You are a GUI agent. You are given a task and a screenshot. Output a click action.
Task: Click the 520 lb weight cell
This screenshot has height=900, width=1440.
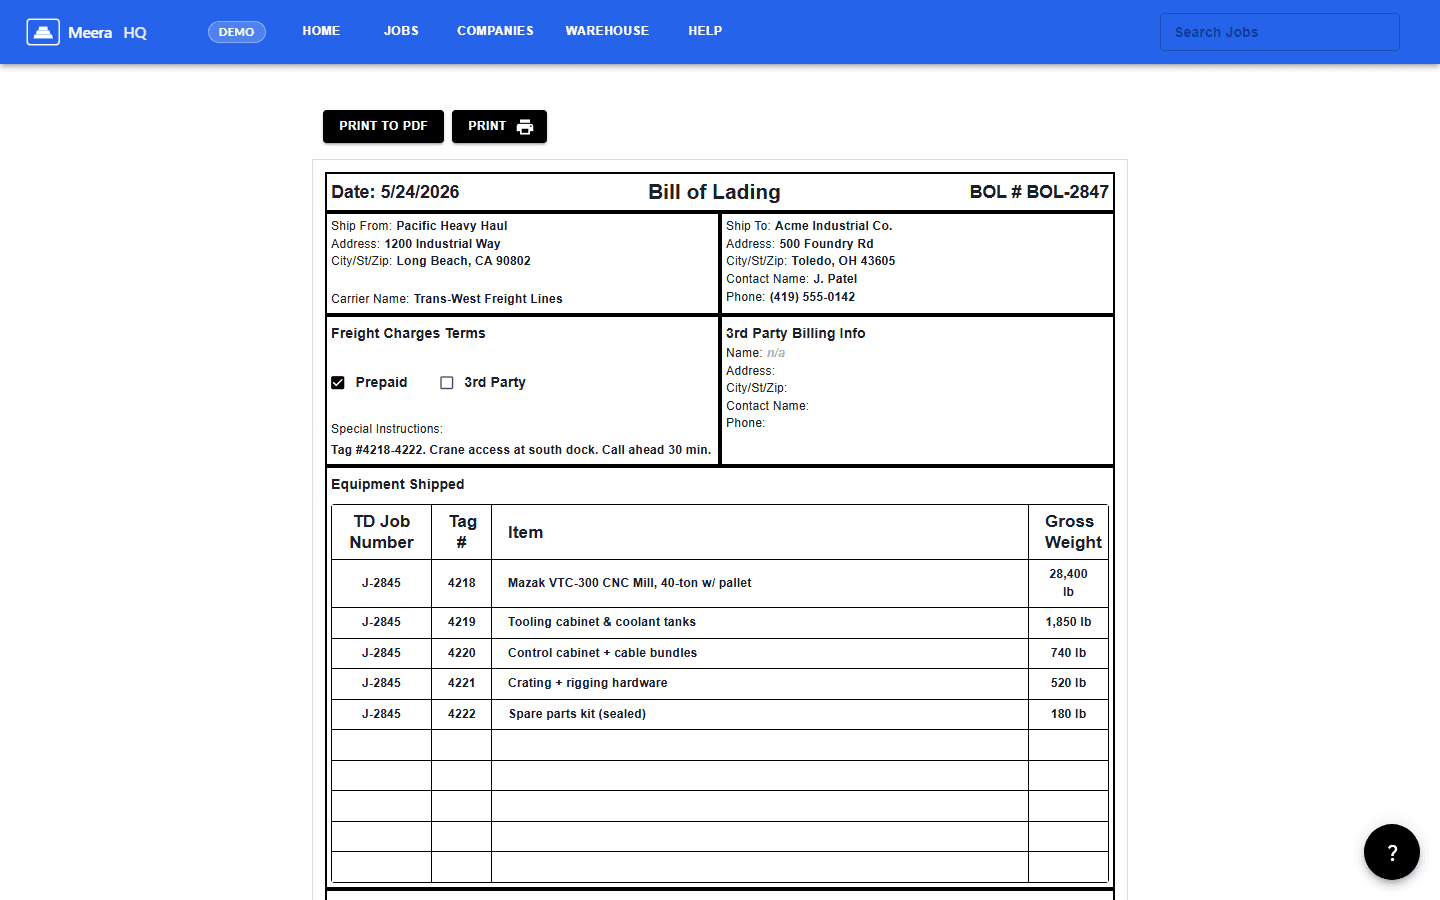[1068, 683]
